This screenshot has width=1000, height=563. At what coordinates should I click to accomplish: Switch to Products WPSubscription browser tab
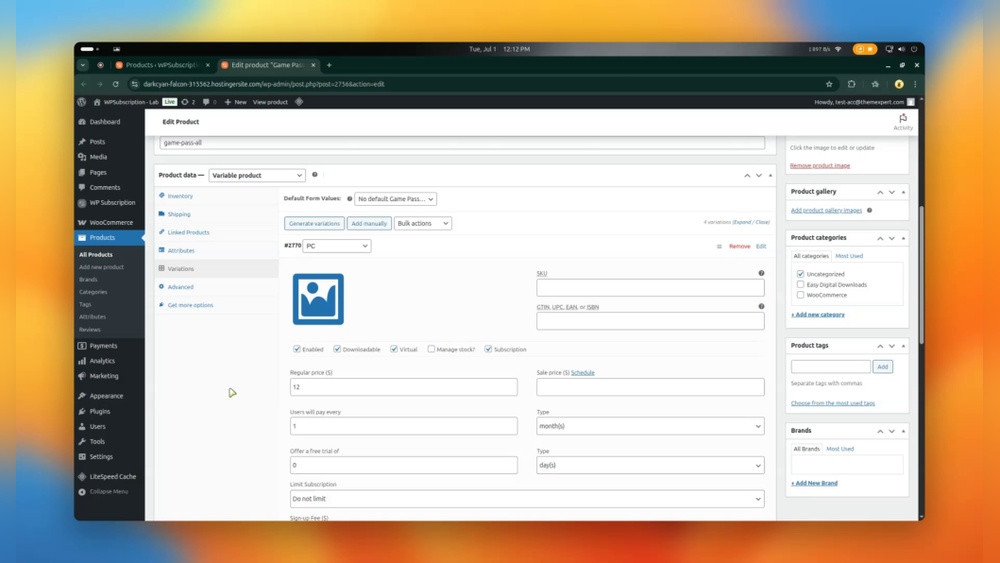click(x=163, y=65)
